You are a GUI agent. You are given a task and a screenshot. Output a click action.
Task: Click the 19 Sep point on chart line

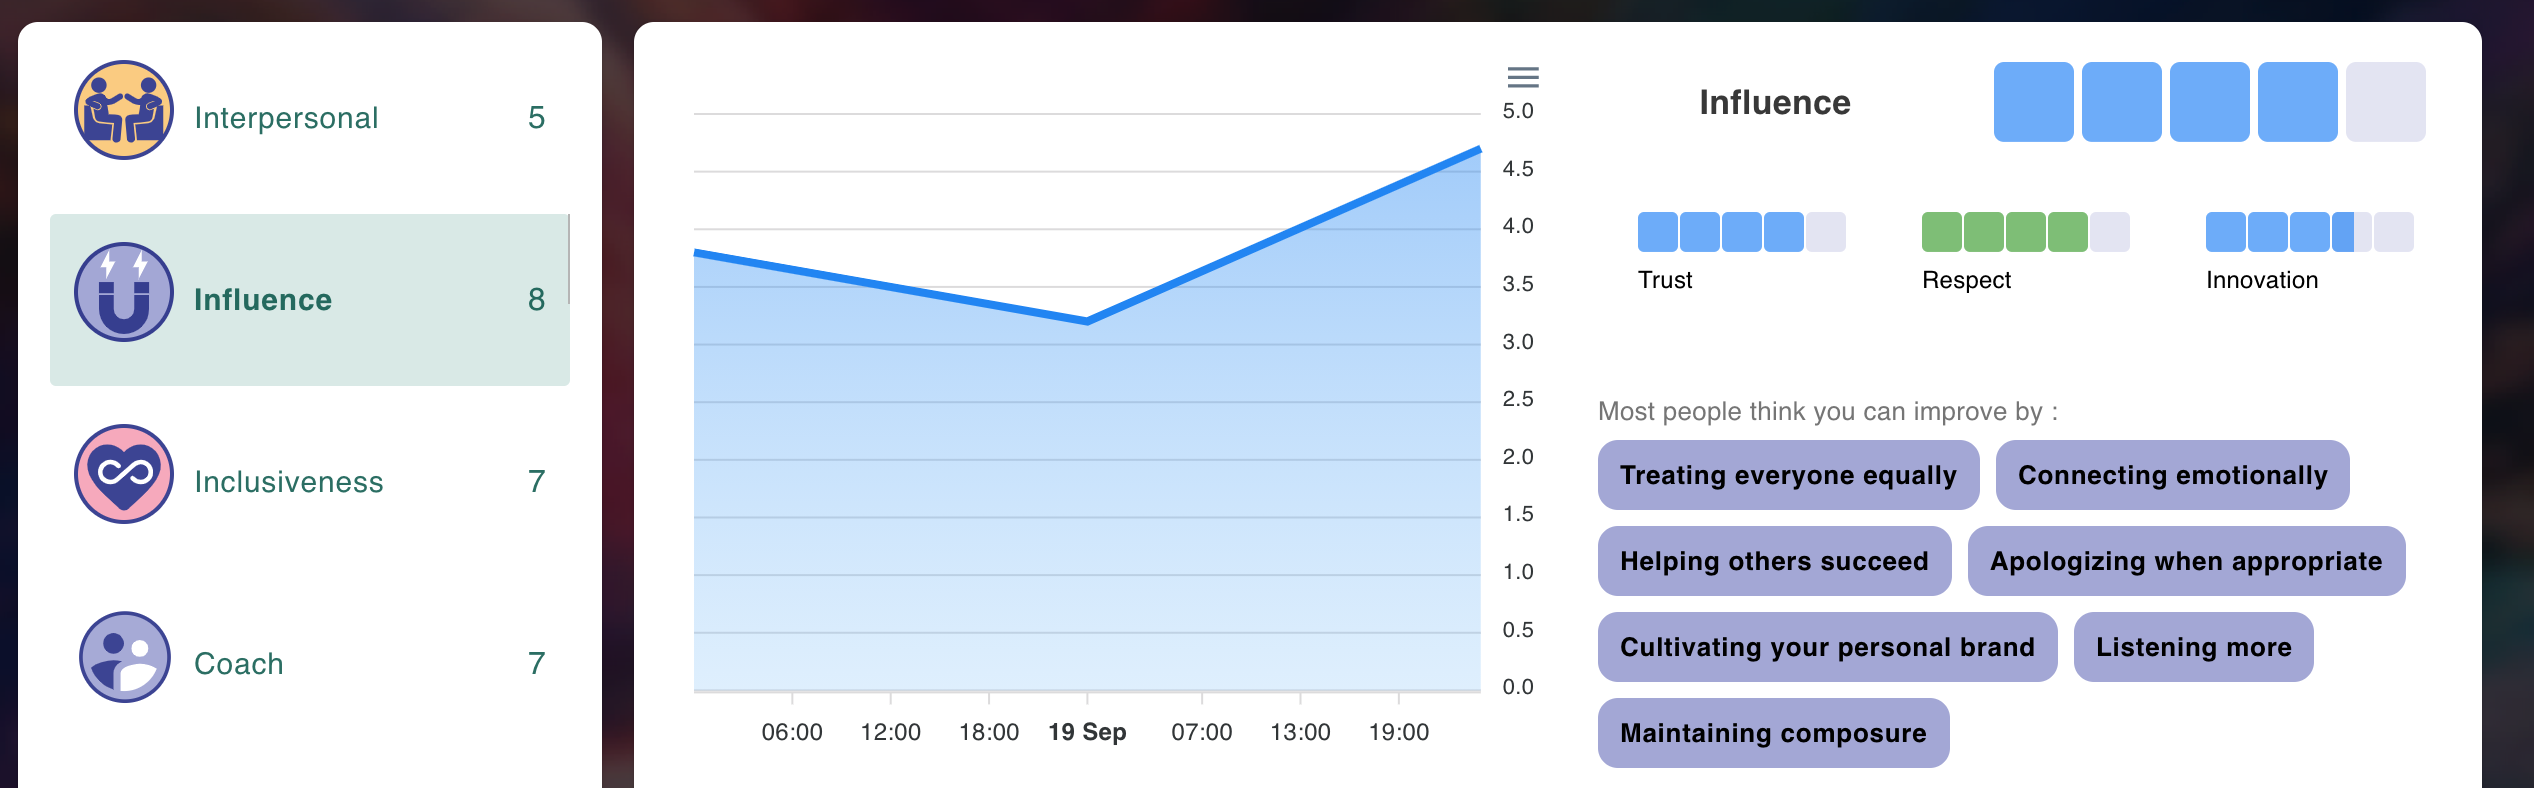click(1087, 321)
